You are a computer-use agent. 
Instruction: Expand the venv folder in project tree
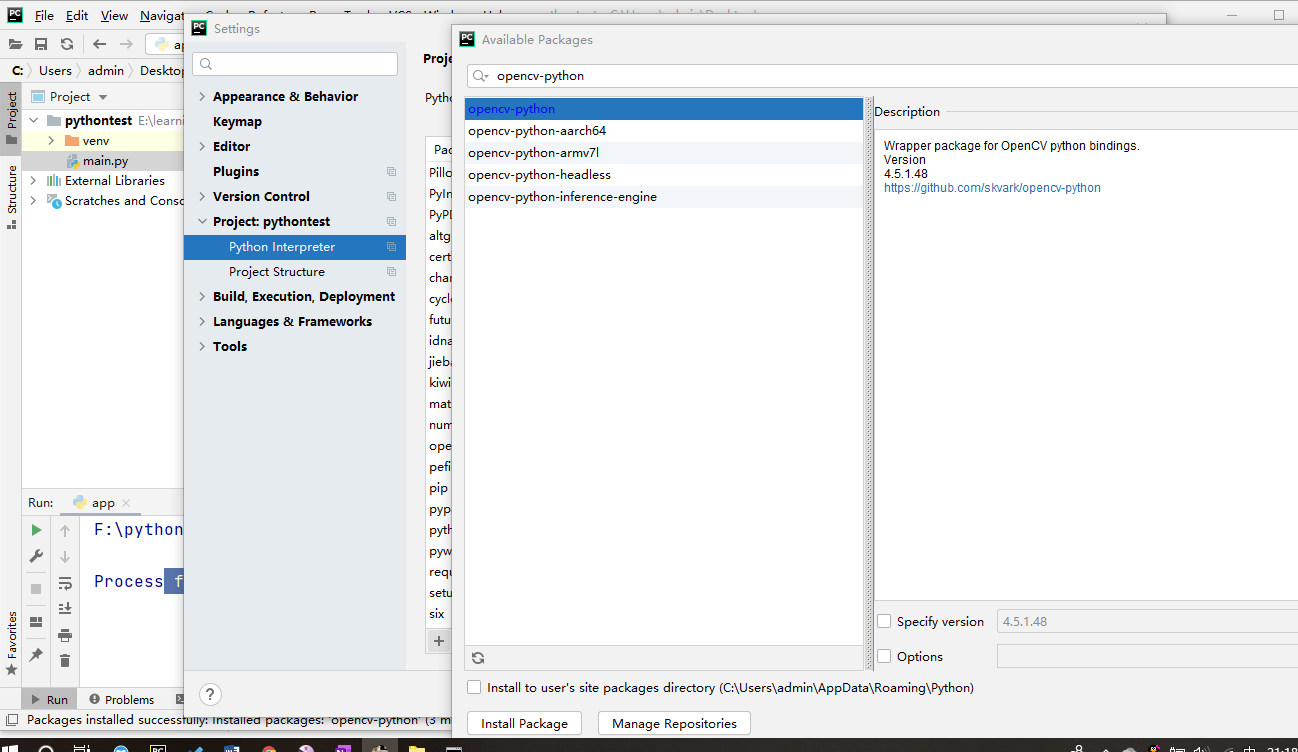pyautogui.click(x=51, y=141)
